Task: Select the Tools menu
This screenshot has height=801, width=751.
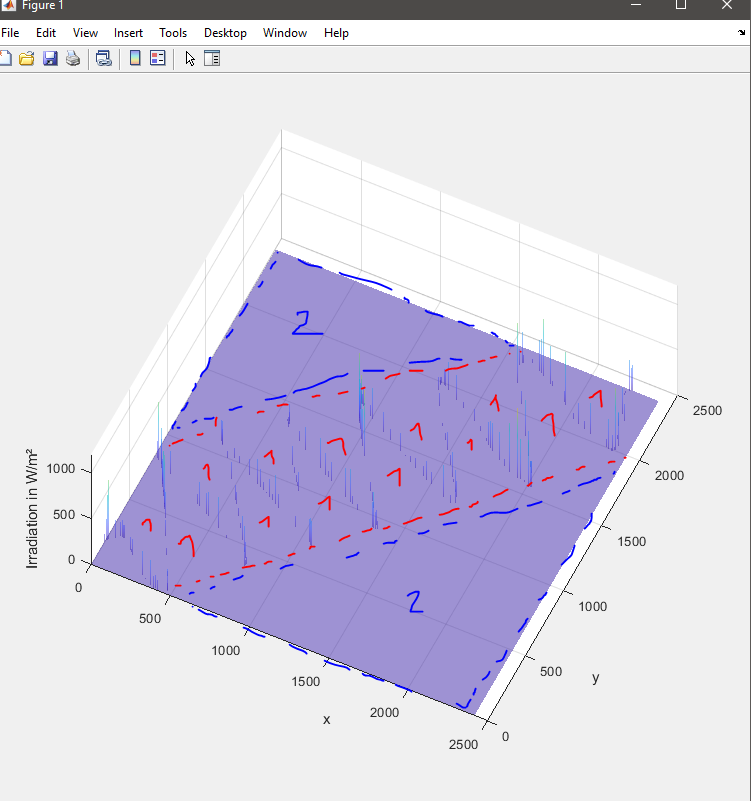Action: click(173, 33)
